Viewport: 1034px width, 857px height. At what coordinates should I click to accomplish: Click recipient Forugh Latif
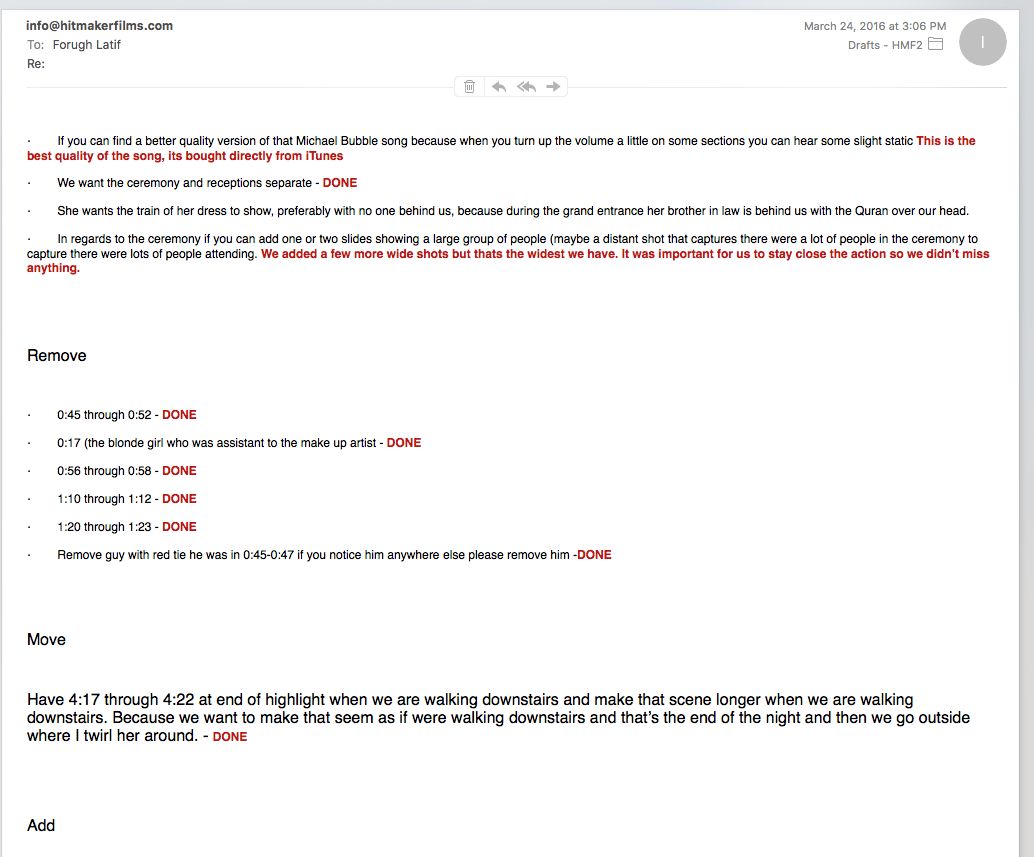click(x=86, y=45)
